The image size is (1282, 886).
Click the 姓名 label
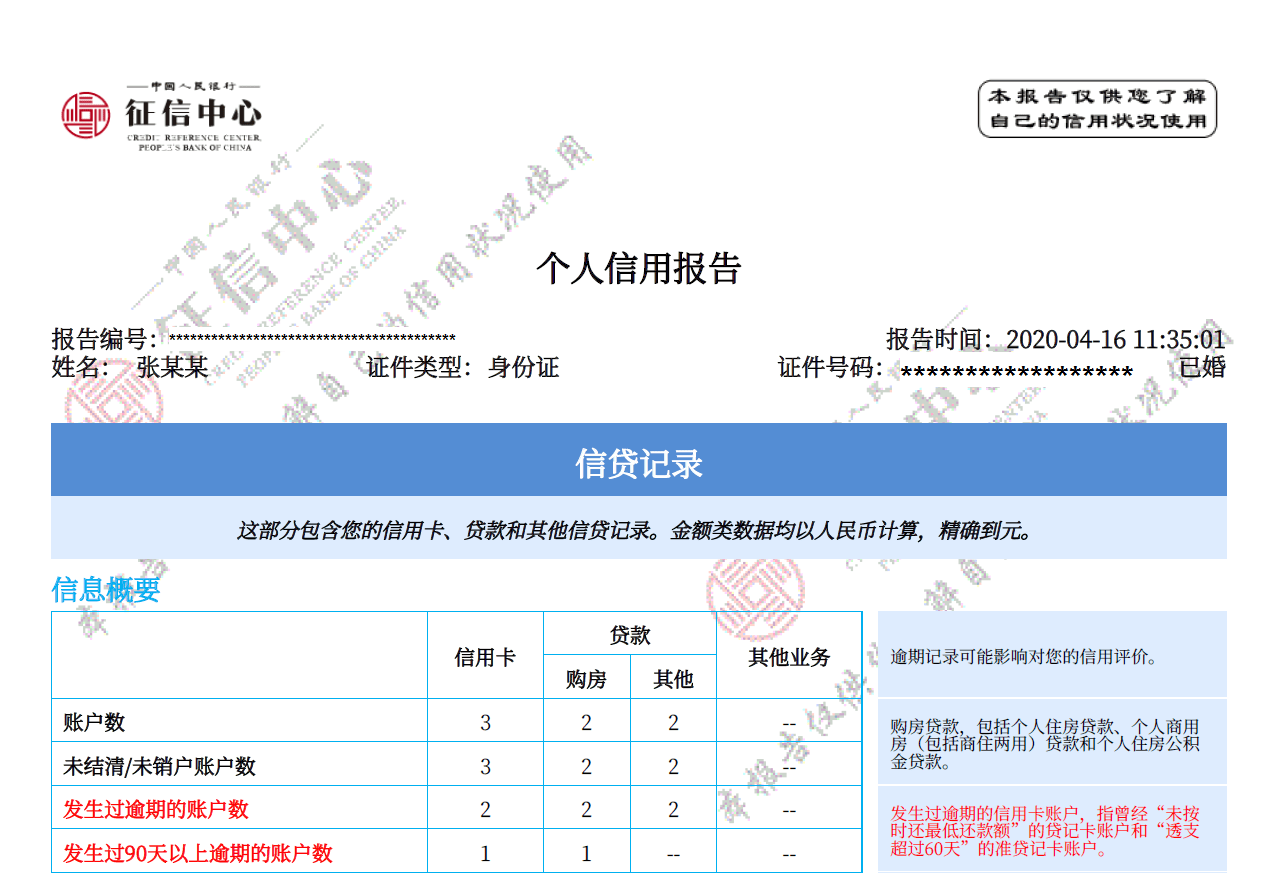80,367
